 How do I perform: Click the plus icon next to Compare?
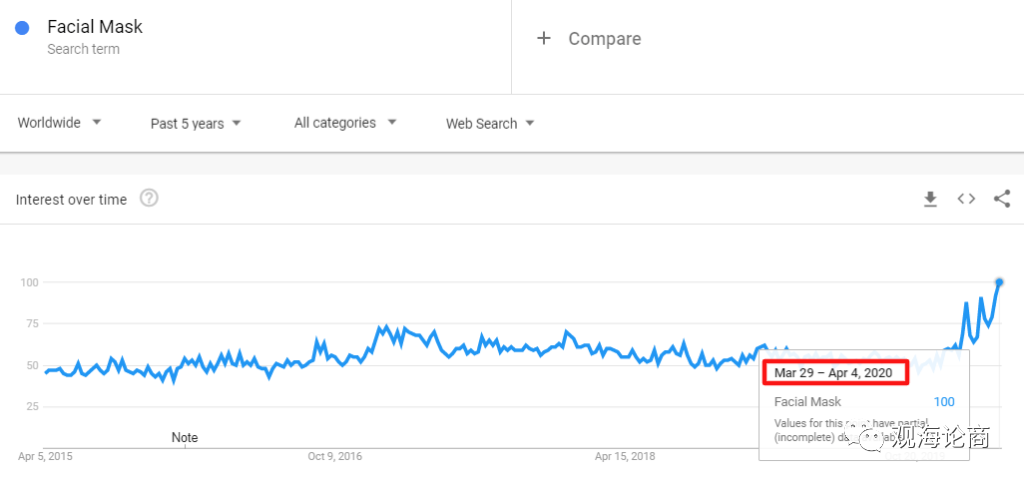(x=544, y=38)
